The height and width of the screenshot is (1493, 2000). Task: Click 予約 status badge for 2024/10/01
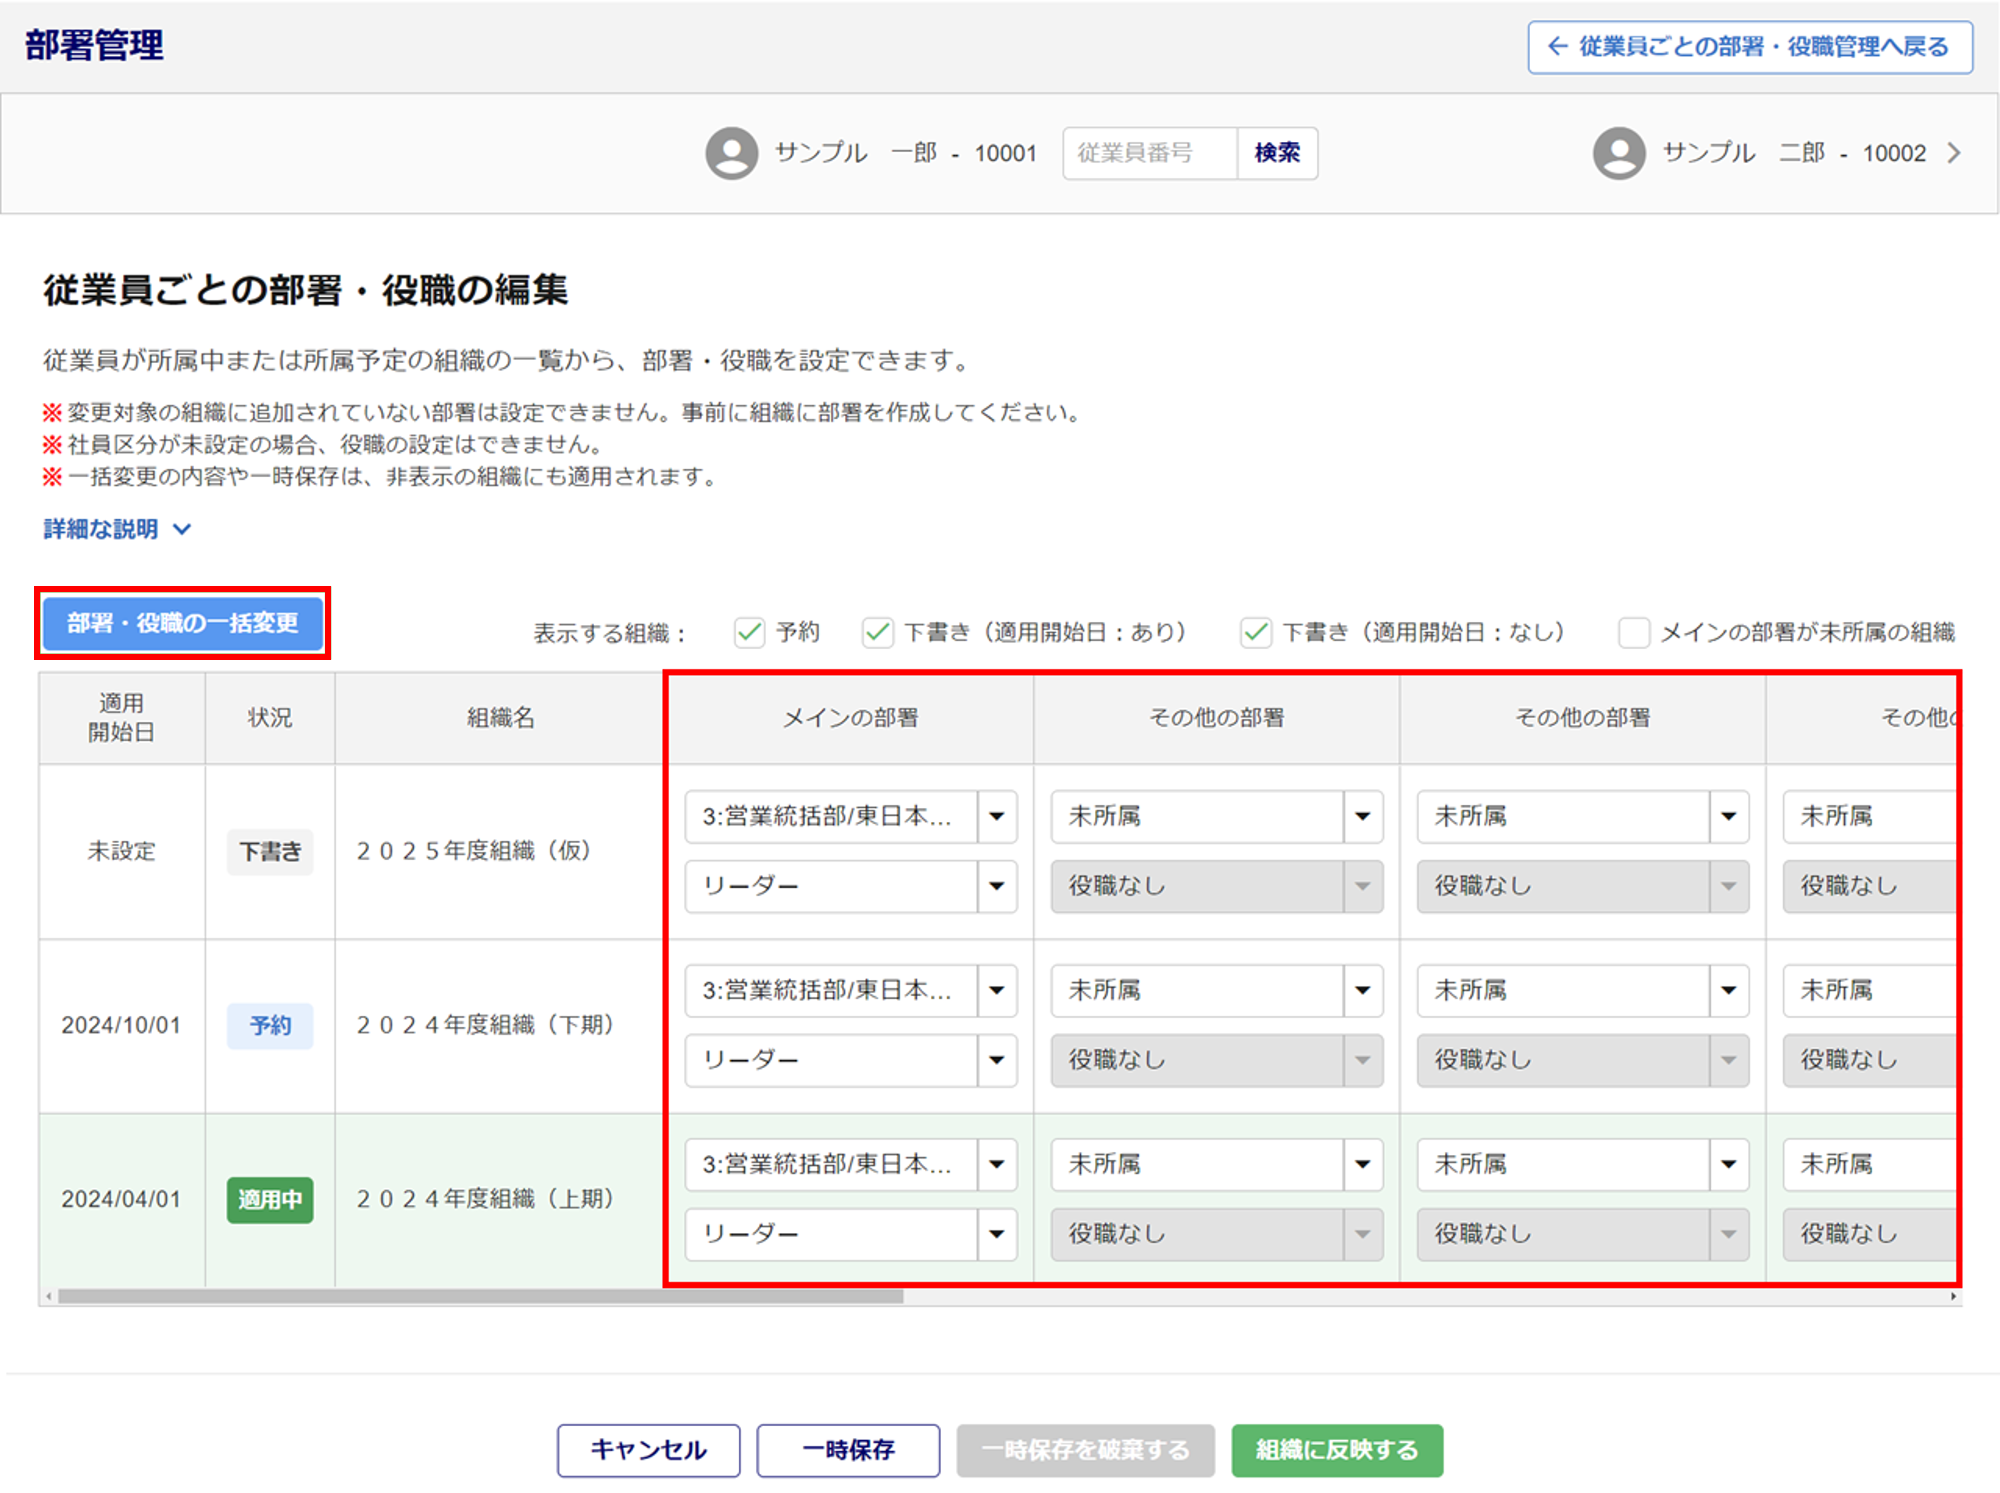[270, 1025]
